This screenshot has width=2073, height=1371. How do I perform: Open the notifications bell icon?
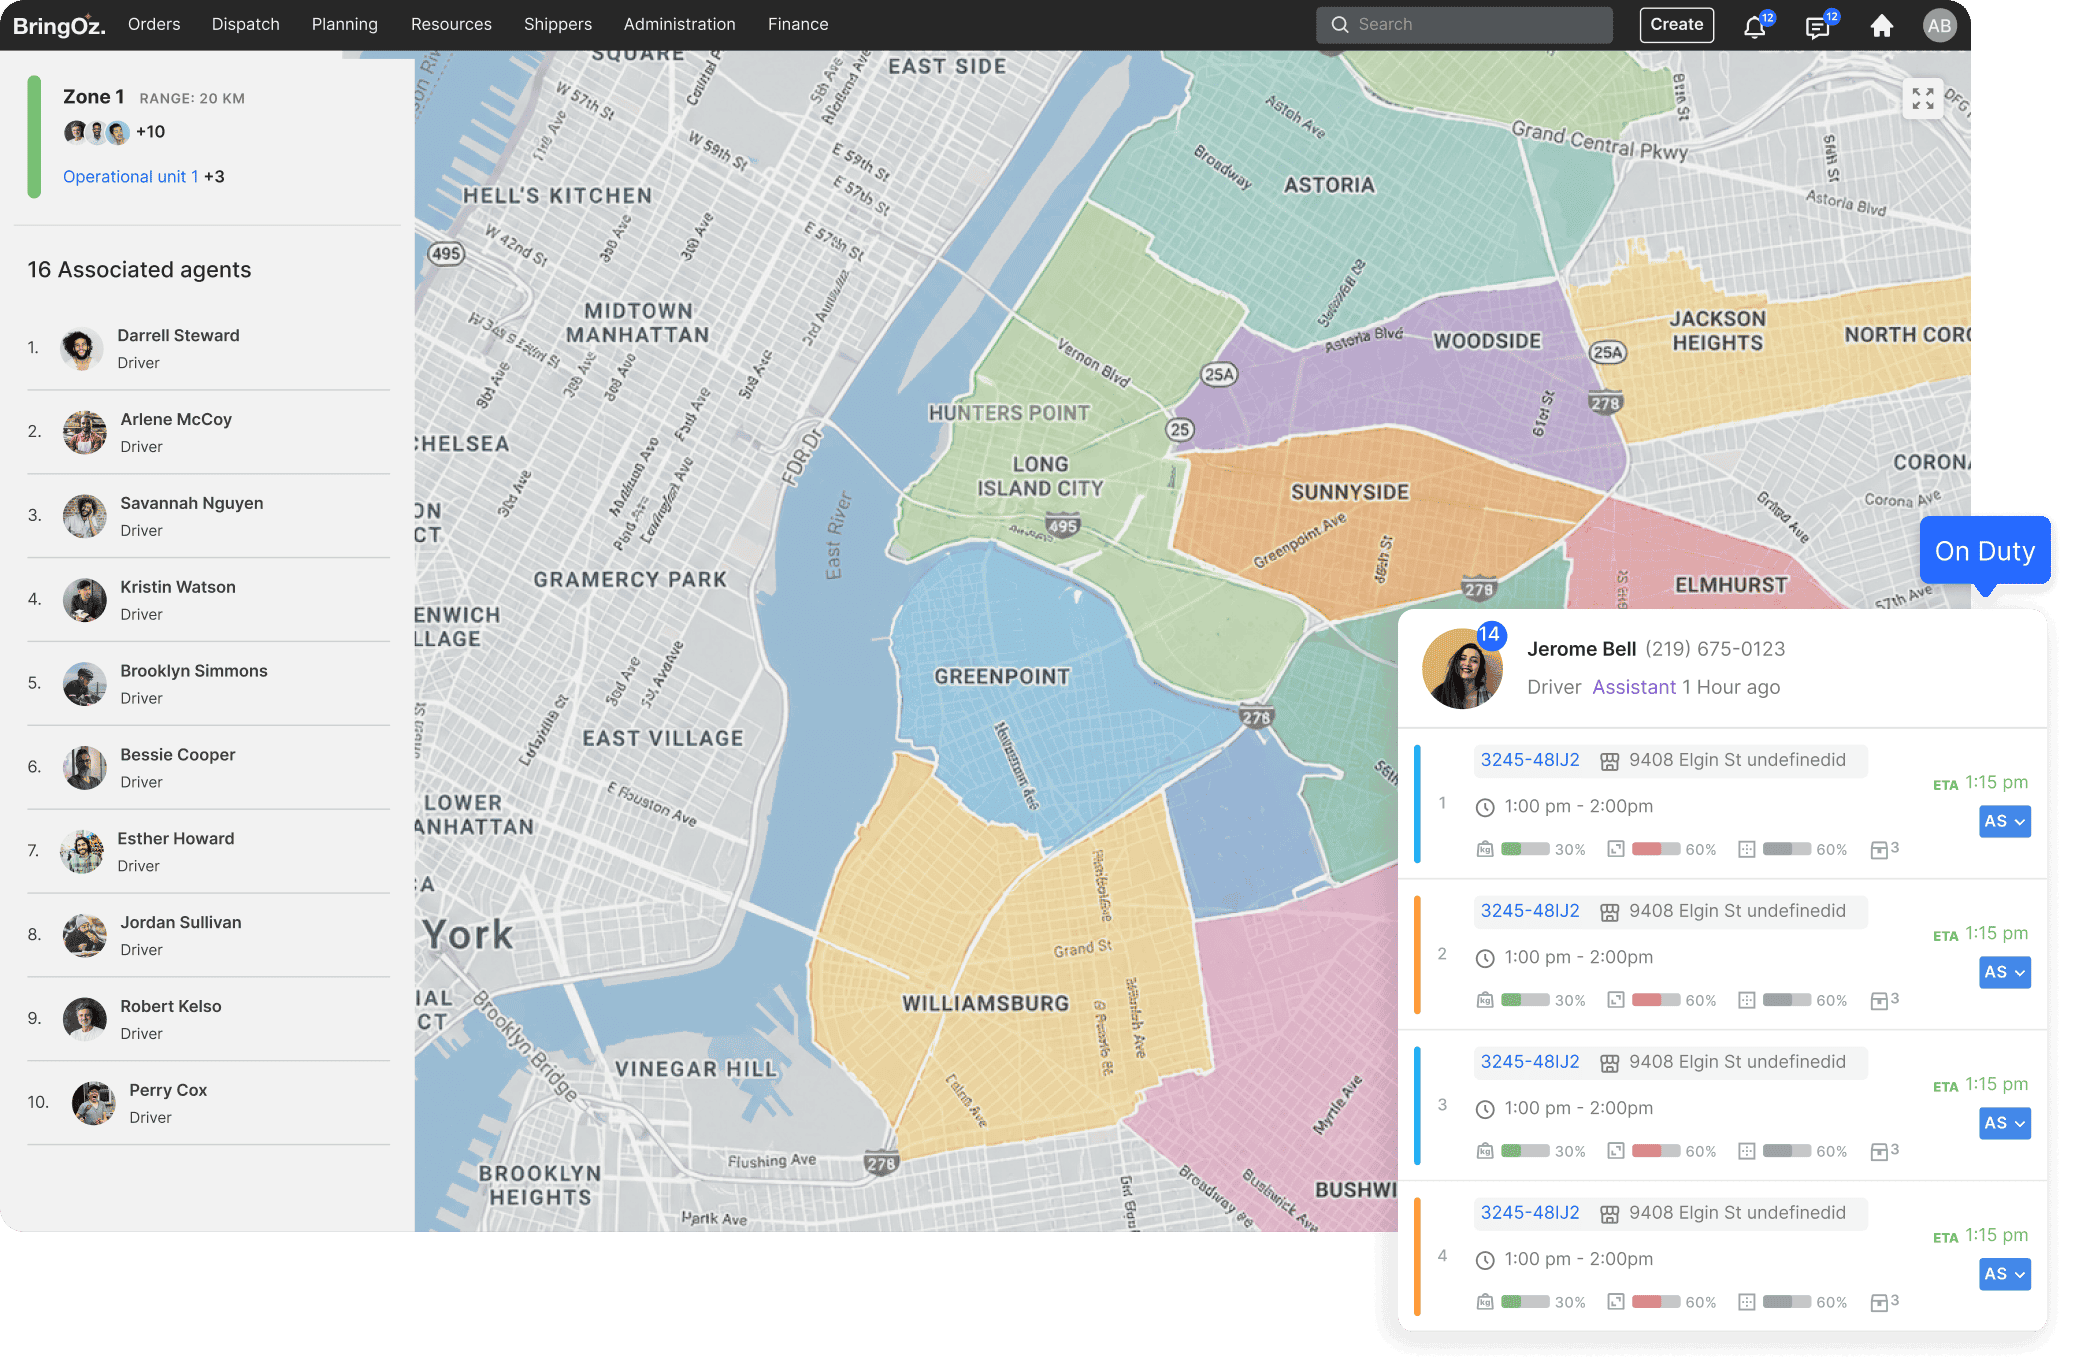pos(1755,25)
